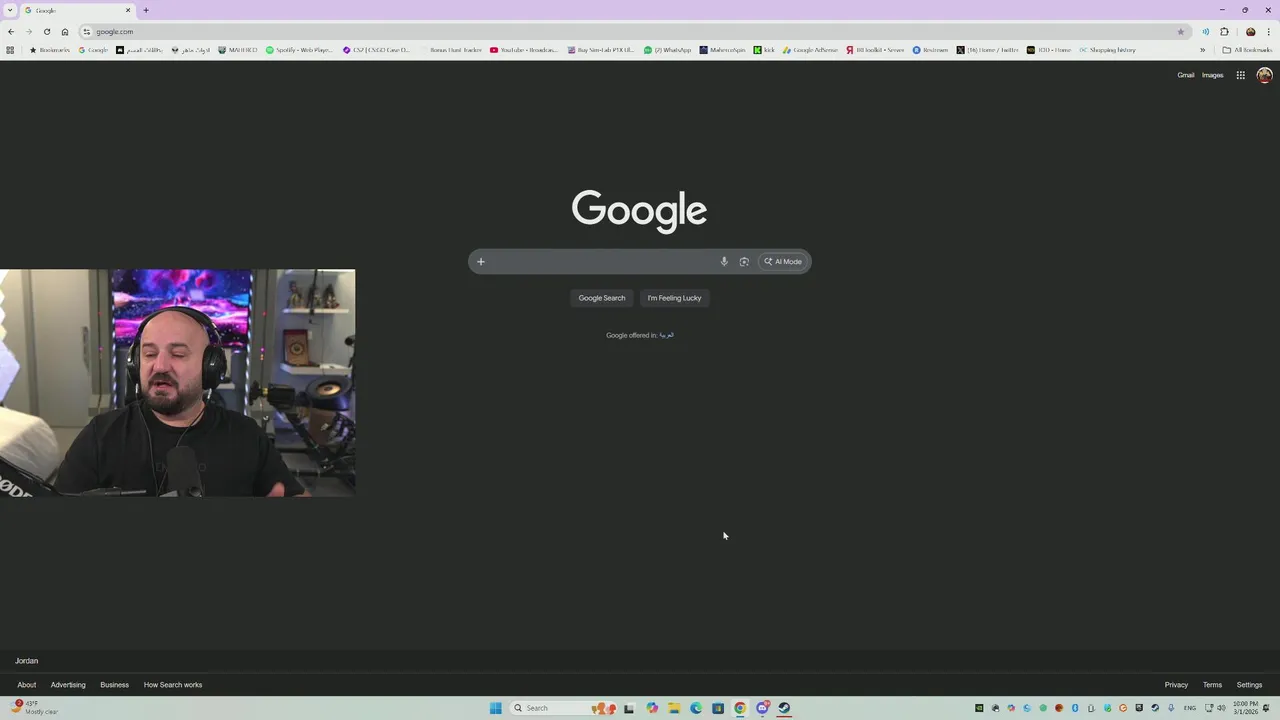The height and width of the screenshot is (720, 1280).
Task: View site information icon in address bar
Action: click(x=87, y=31)
